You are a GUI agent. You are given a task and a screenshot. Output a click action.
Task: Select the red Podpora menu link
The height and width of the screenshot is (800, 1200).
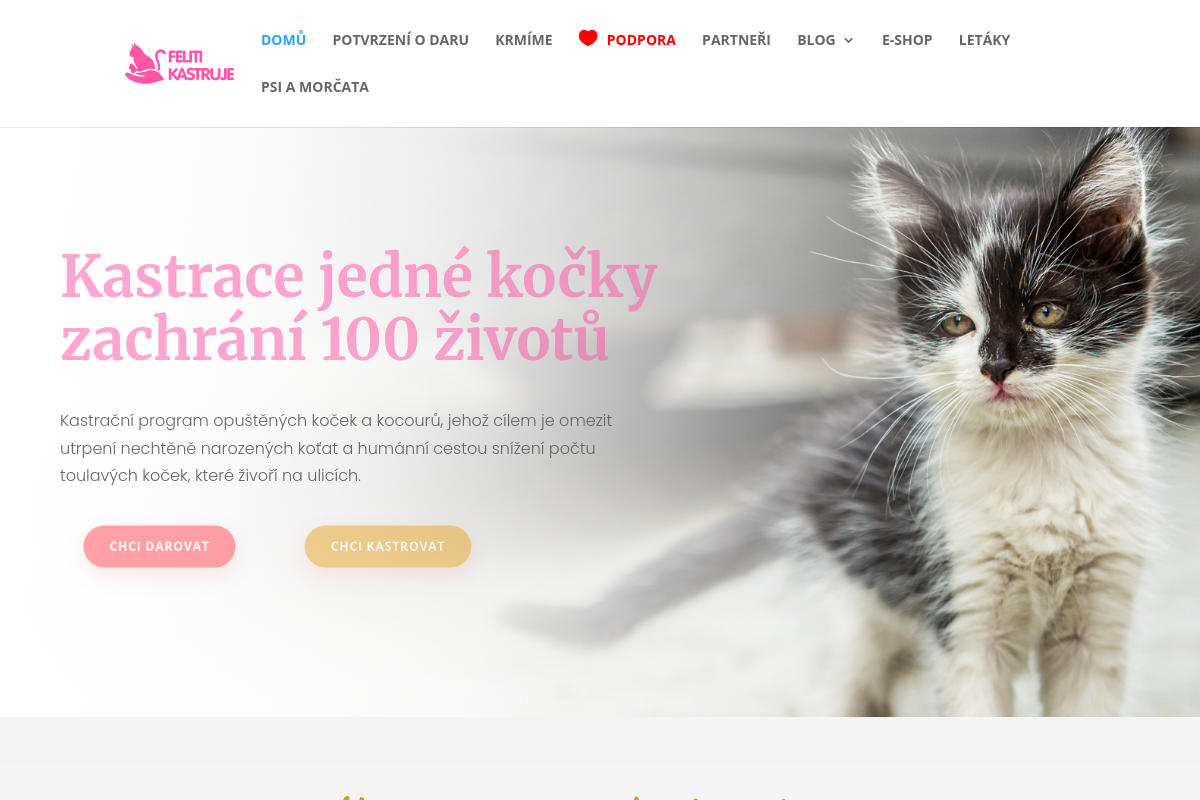coord(641,40)
